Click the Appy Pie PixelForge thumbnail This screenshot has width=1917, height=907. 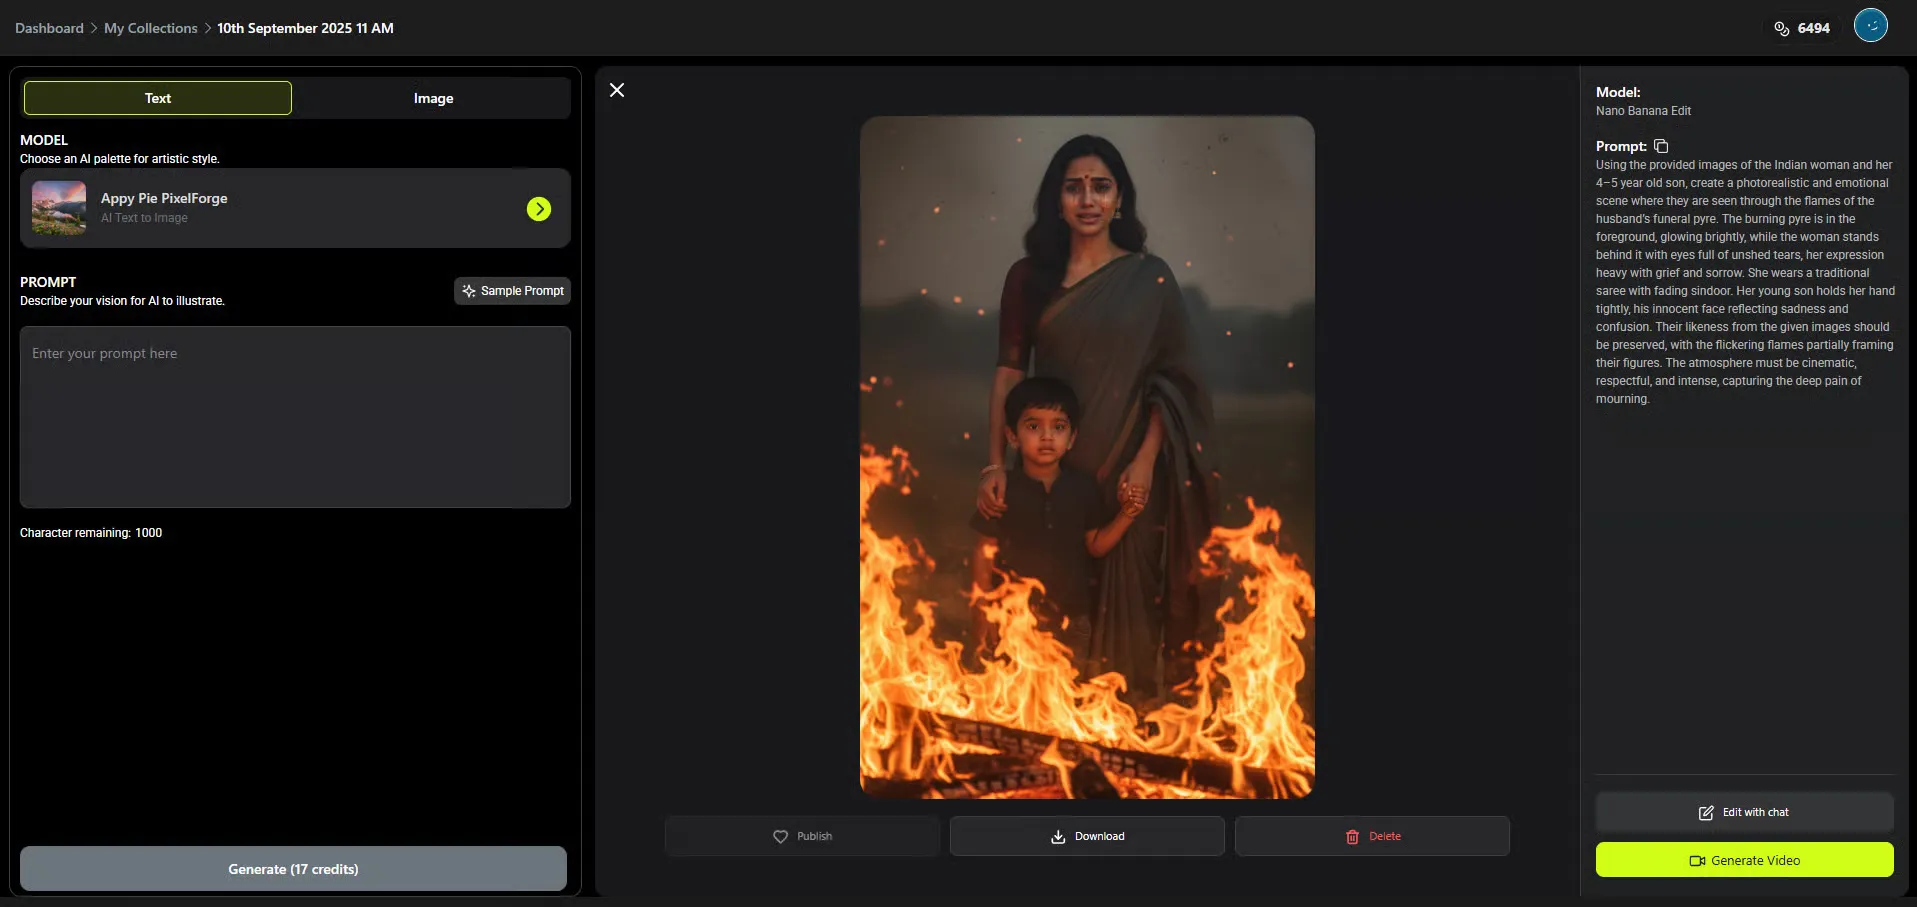pos(59,208)
